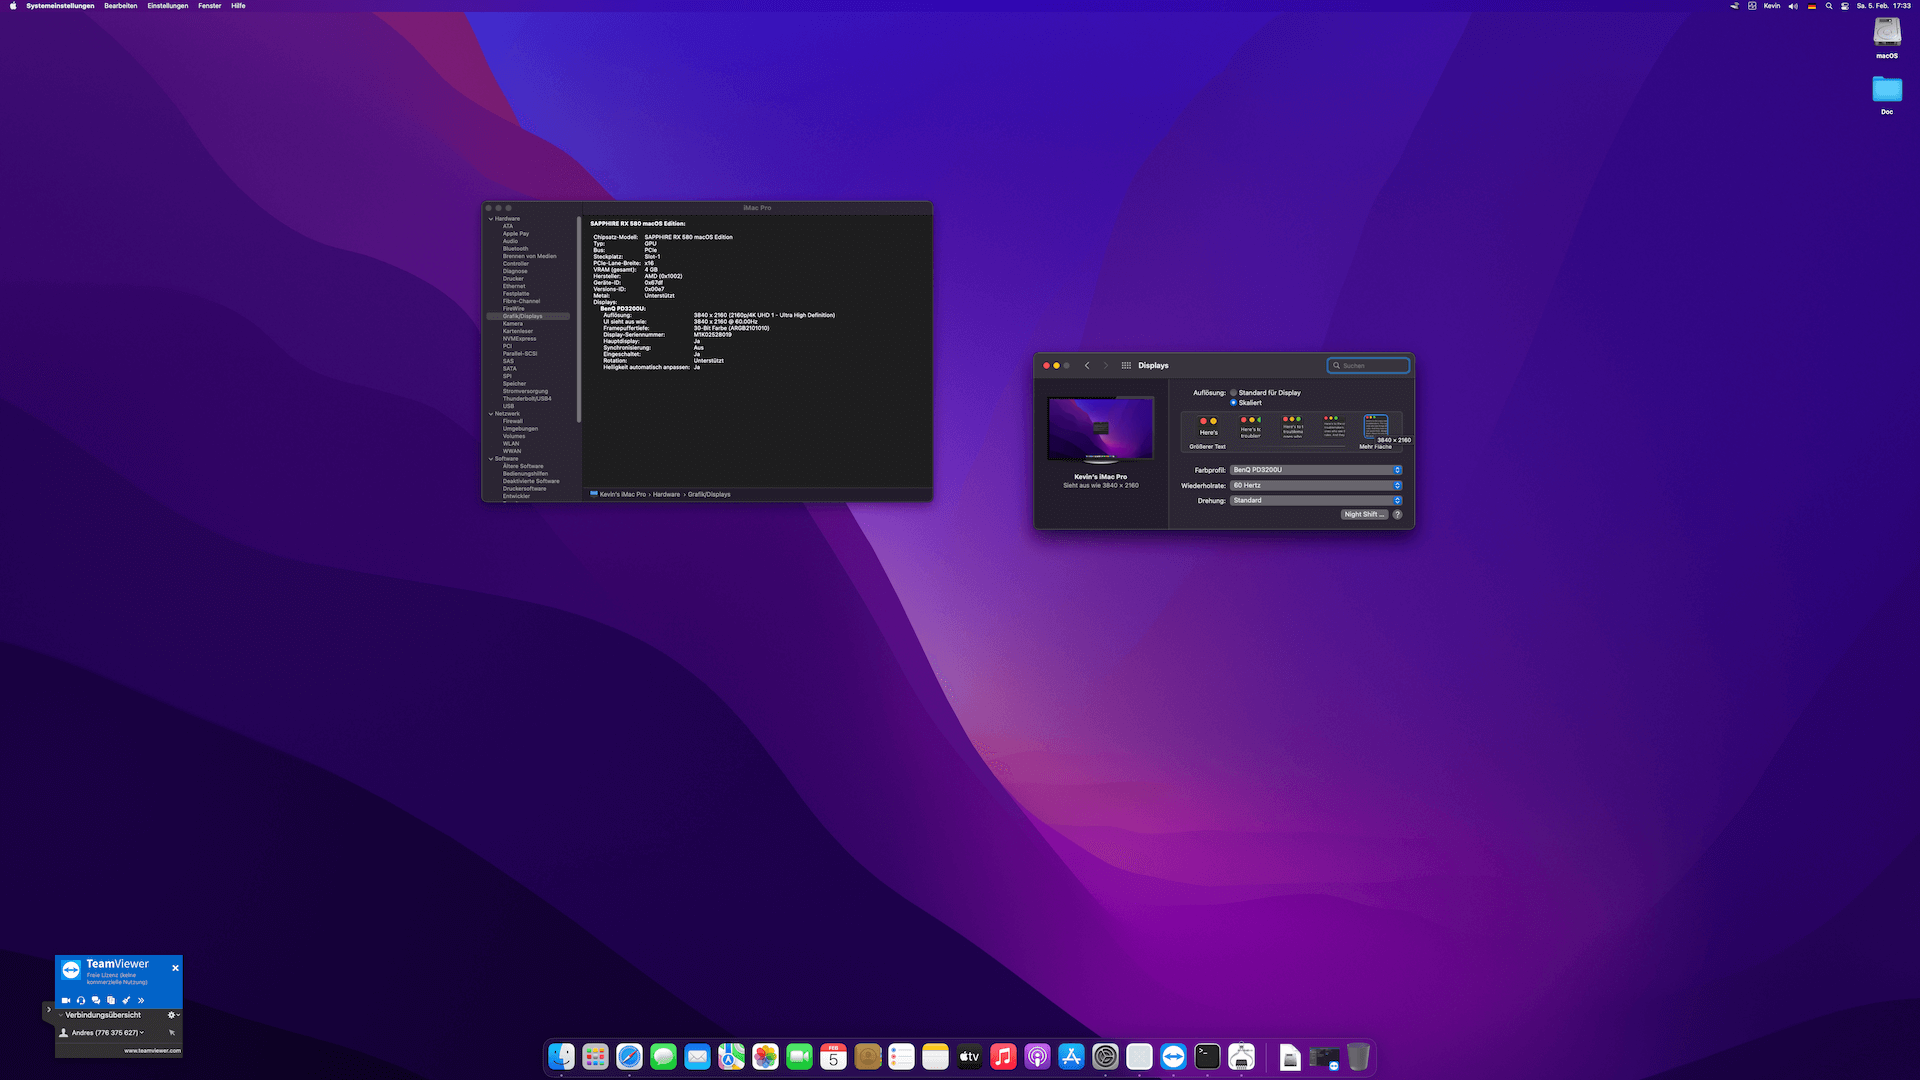Screen dimensions: 1920x1080
Task: Open Systemeinstellungen menu in menu bar
Action: pos(60,6)
